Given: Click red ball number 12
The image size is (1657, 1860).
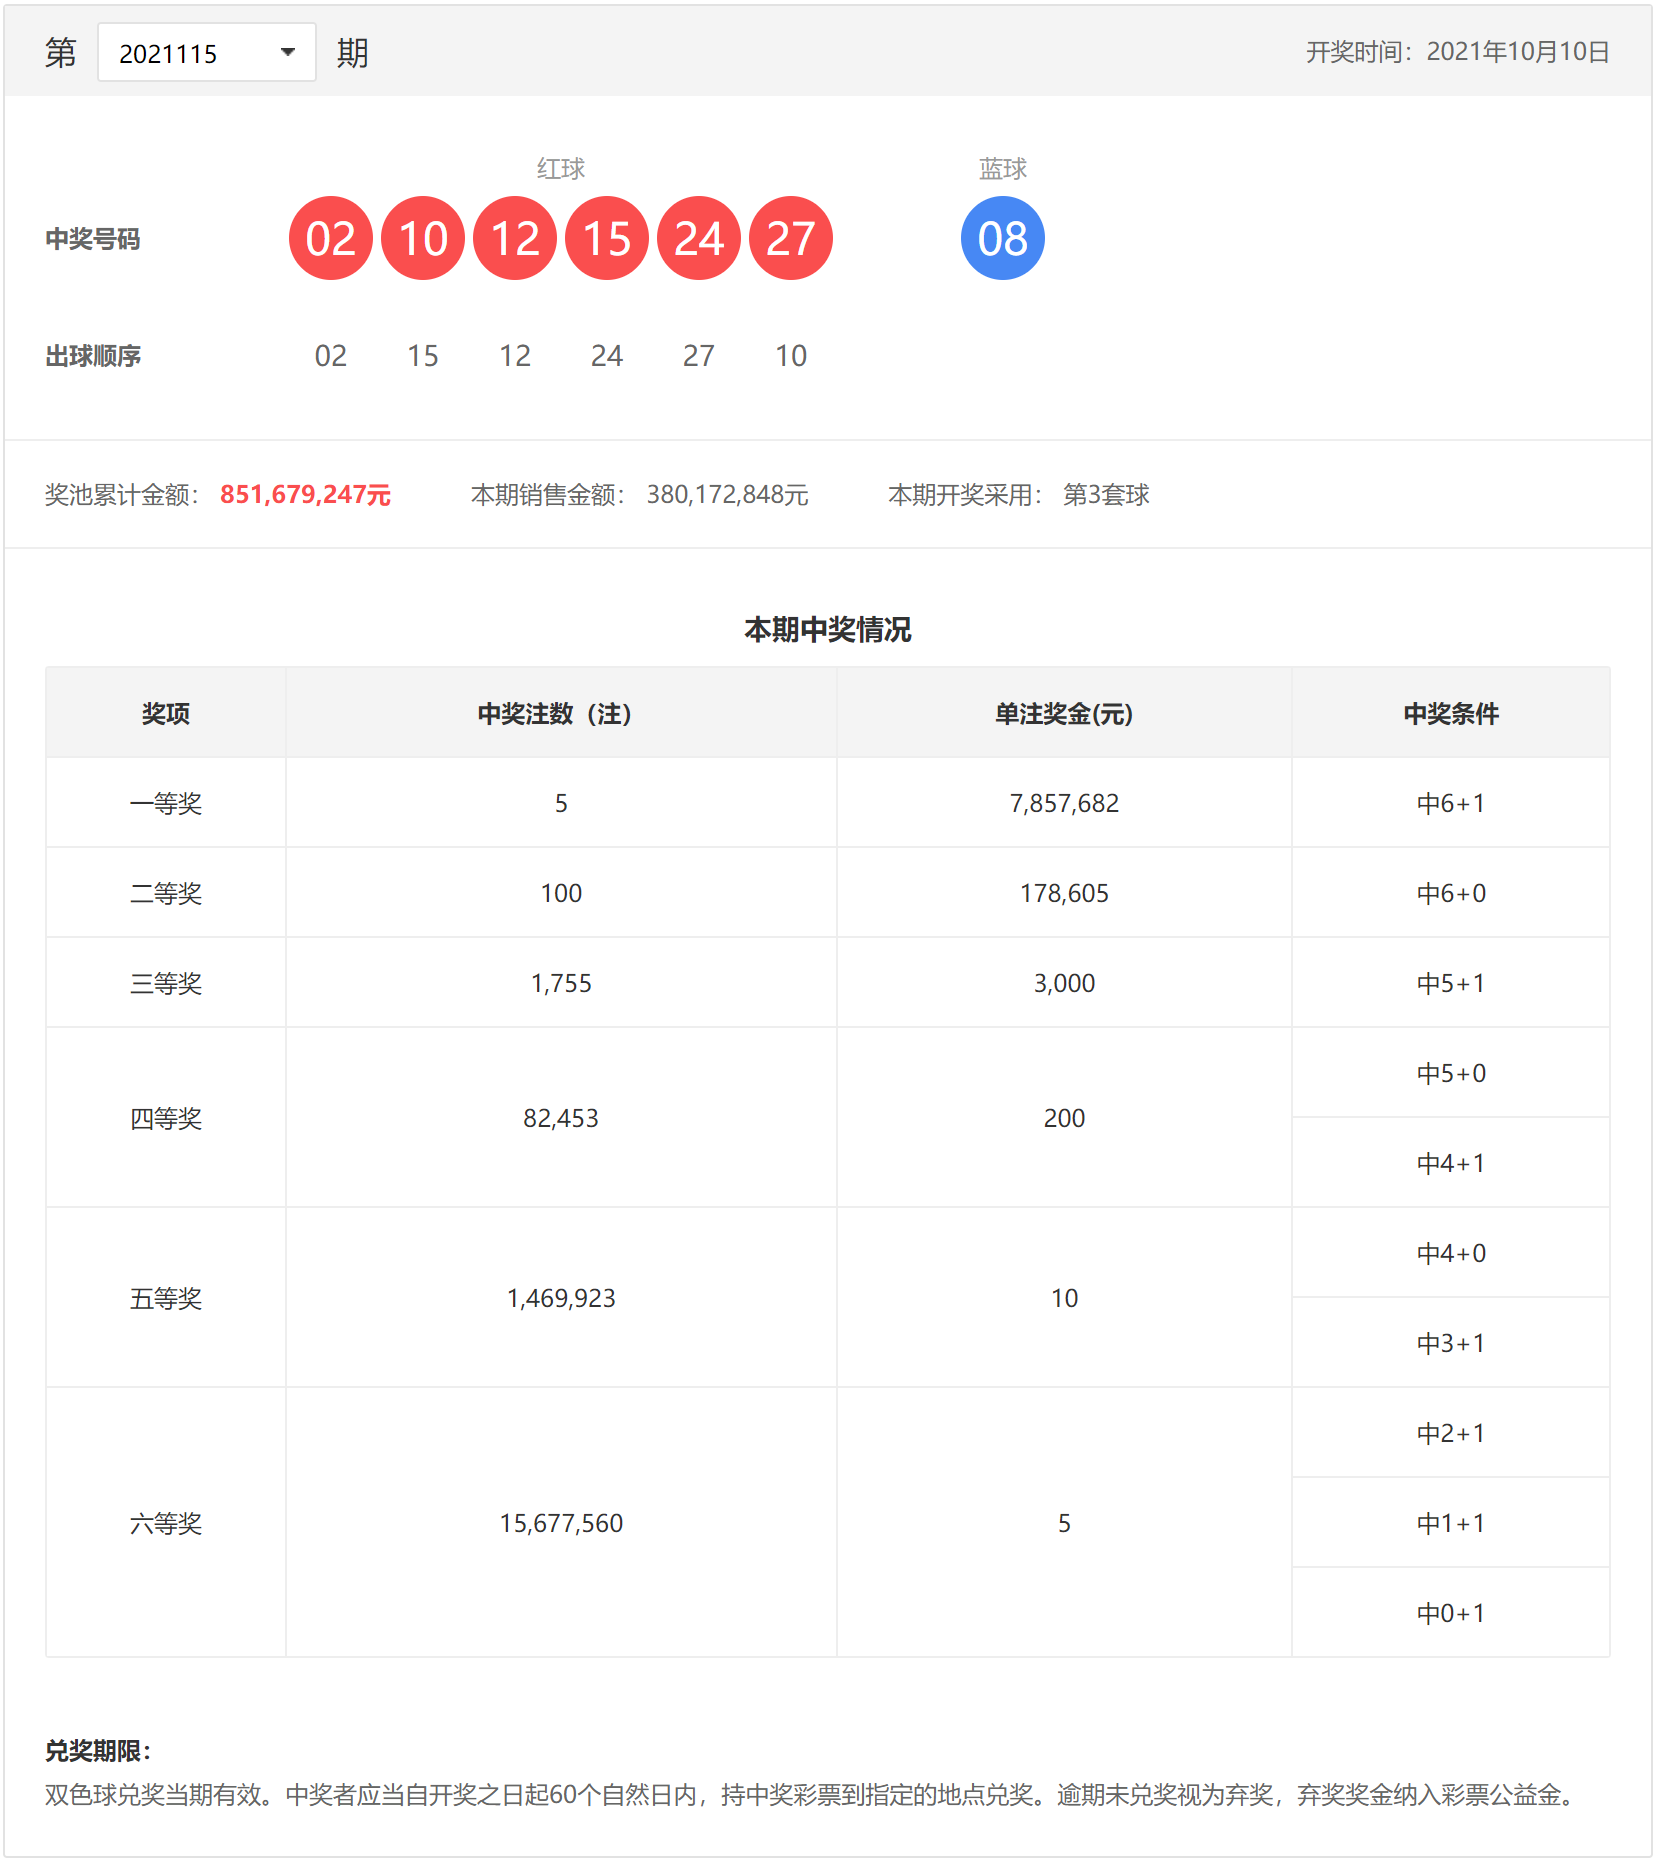Looking at the screenshot, I should [514, 239].
